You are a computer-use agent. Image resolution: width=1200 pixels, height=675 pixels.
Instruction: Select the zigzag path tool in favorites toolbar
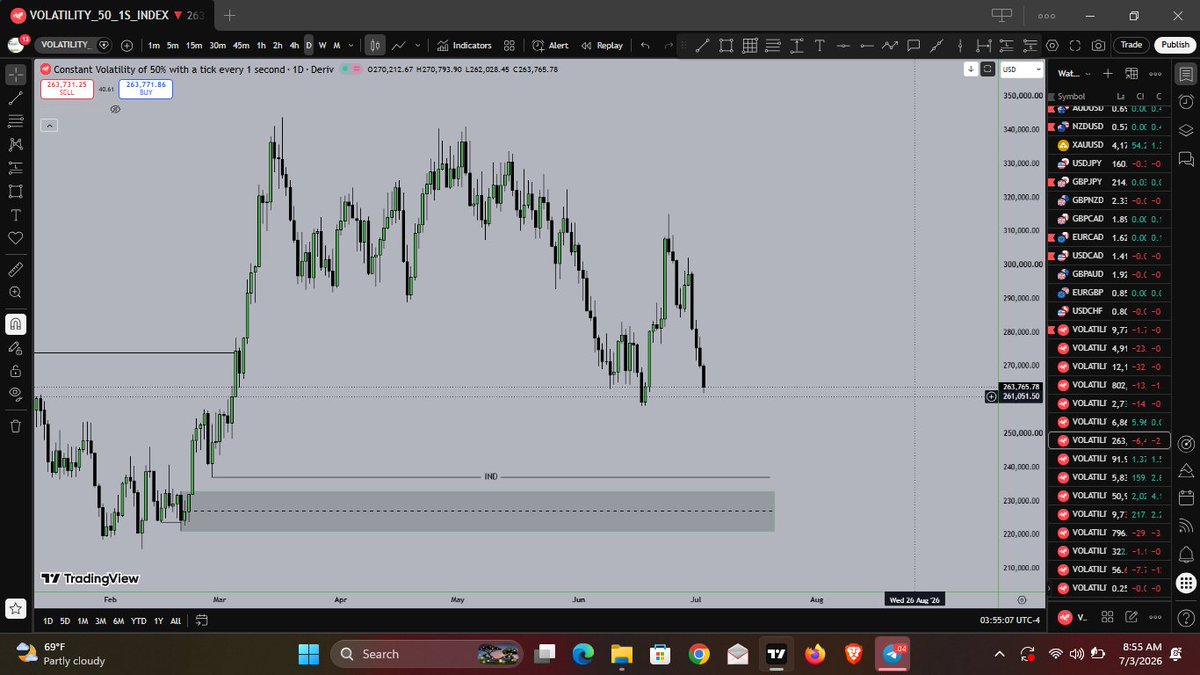click(x=889, y=45)
